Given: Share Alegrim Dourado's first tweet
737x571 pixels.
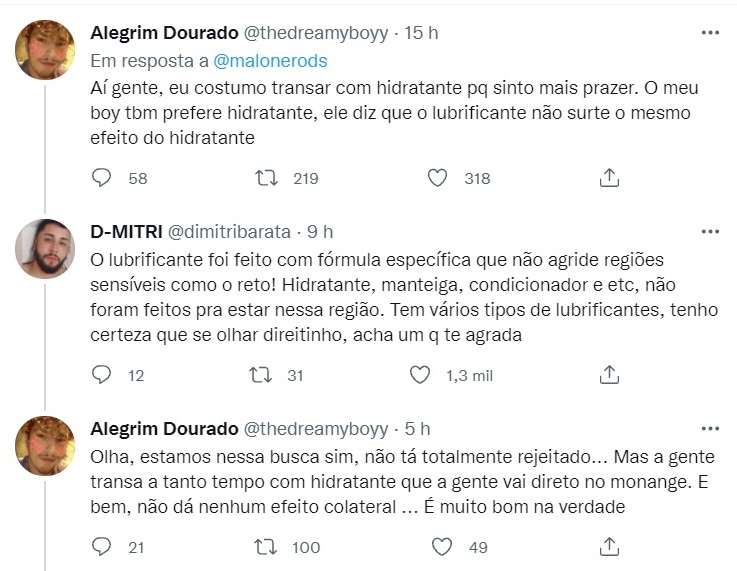Looking at the screenshot, I should tap(609, 178).
